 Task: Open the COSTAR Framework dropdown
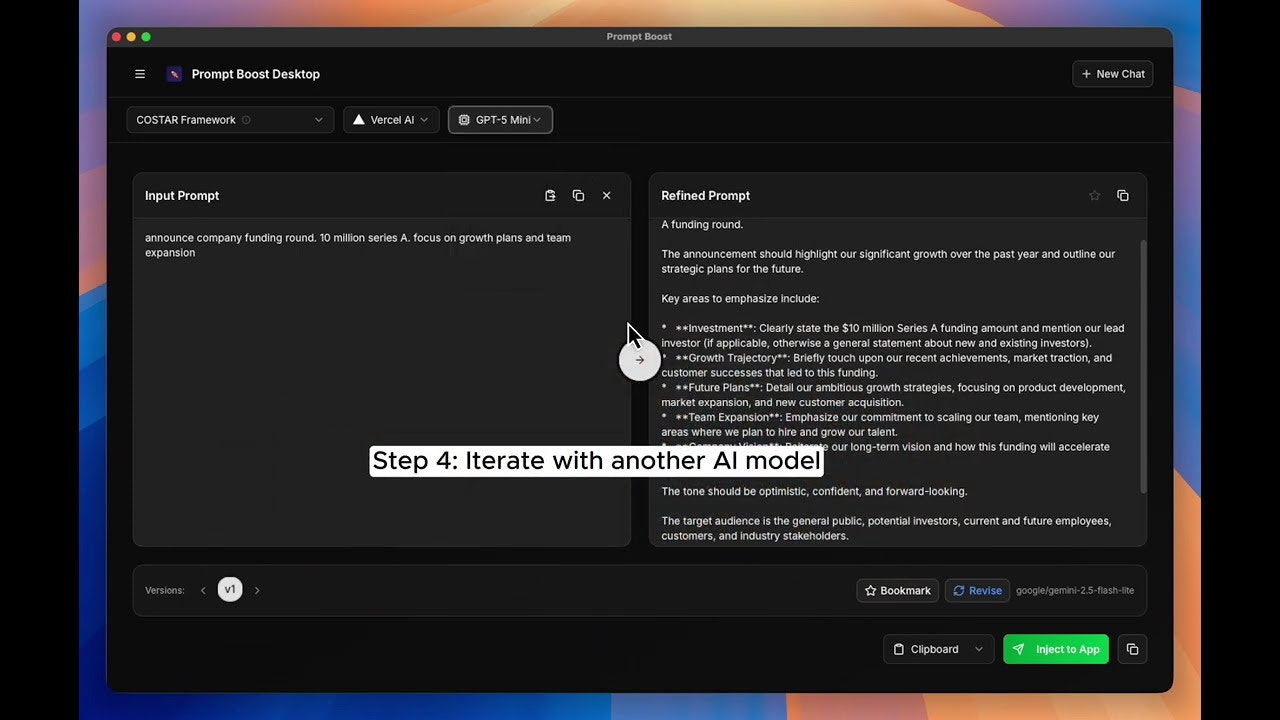pos(229,119)
